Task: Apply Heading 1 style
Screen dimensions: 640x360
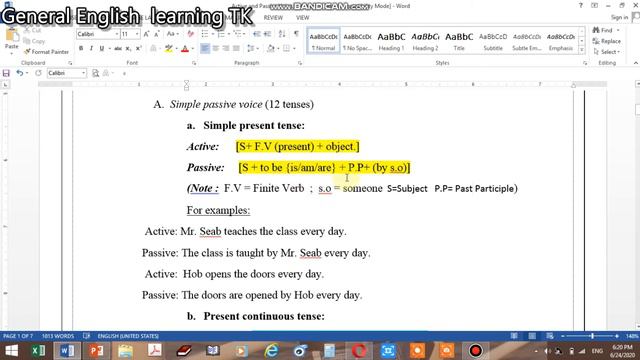Action: point(391,41)
